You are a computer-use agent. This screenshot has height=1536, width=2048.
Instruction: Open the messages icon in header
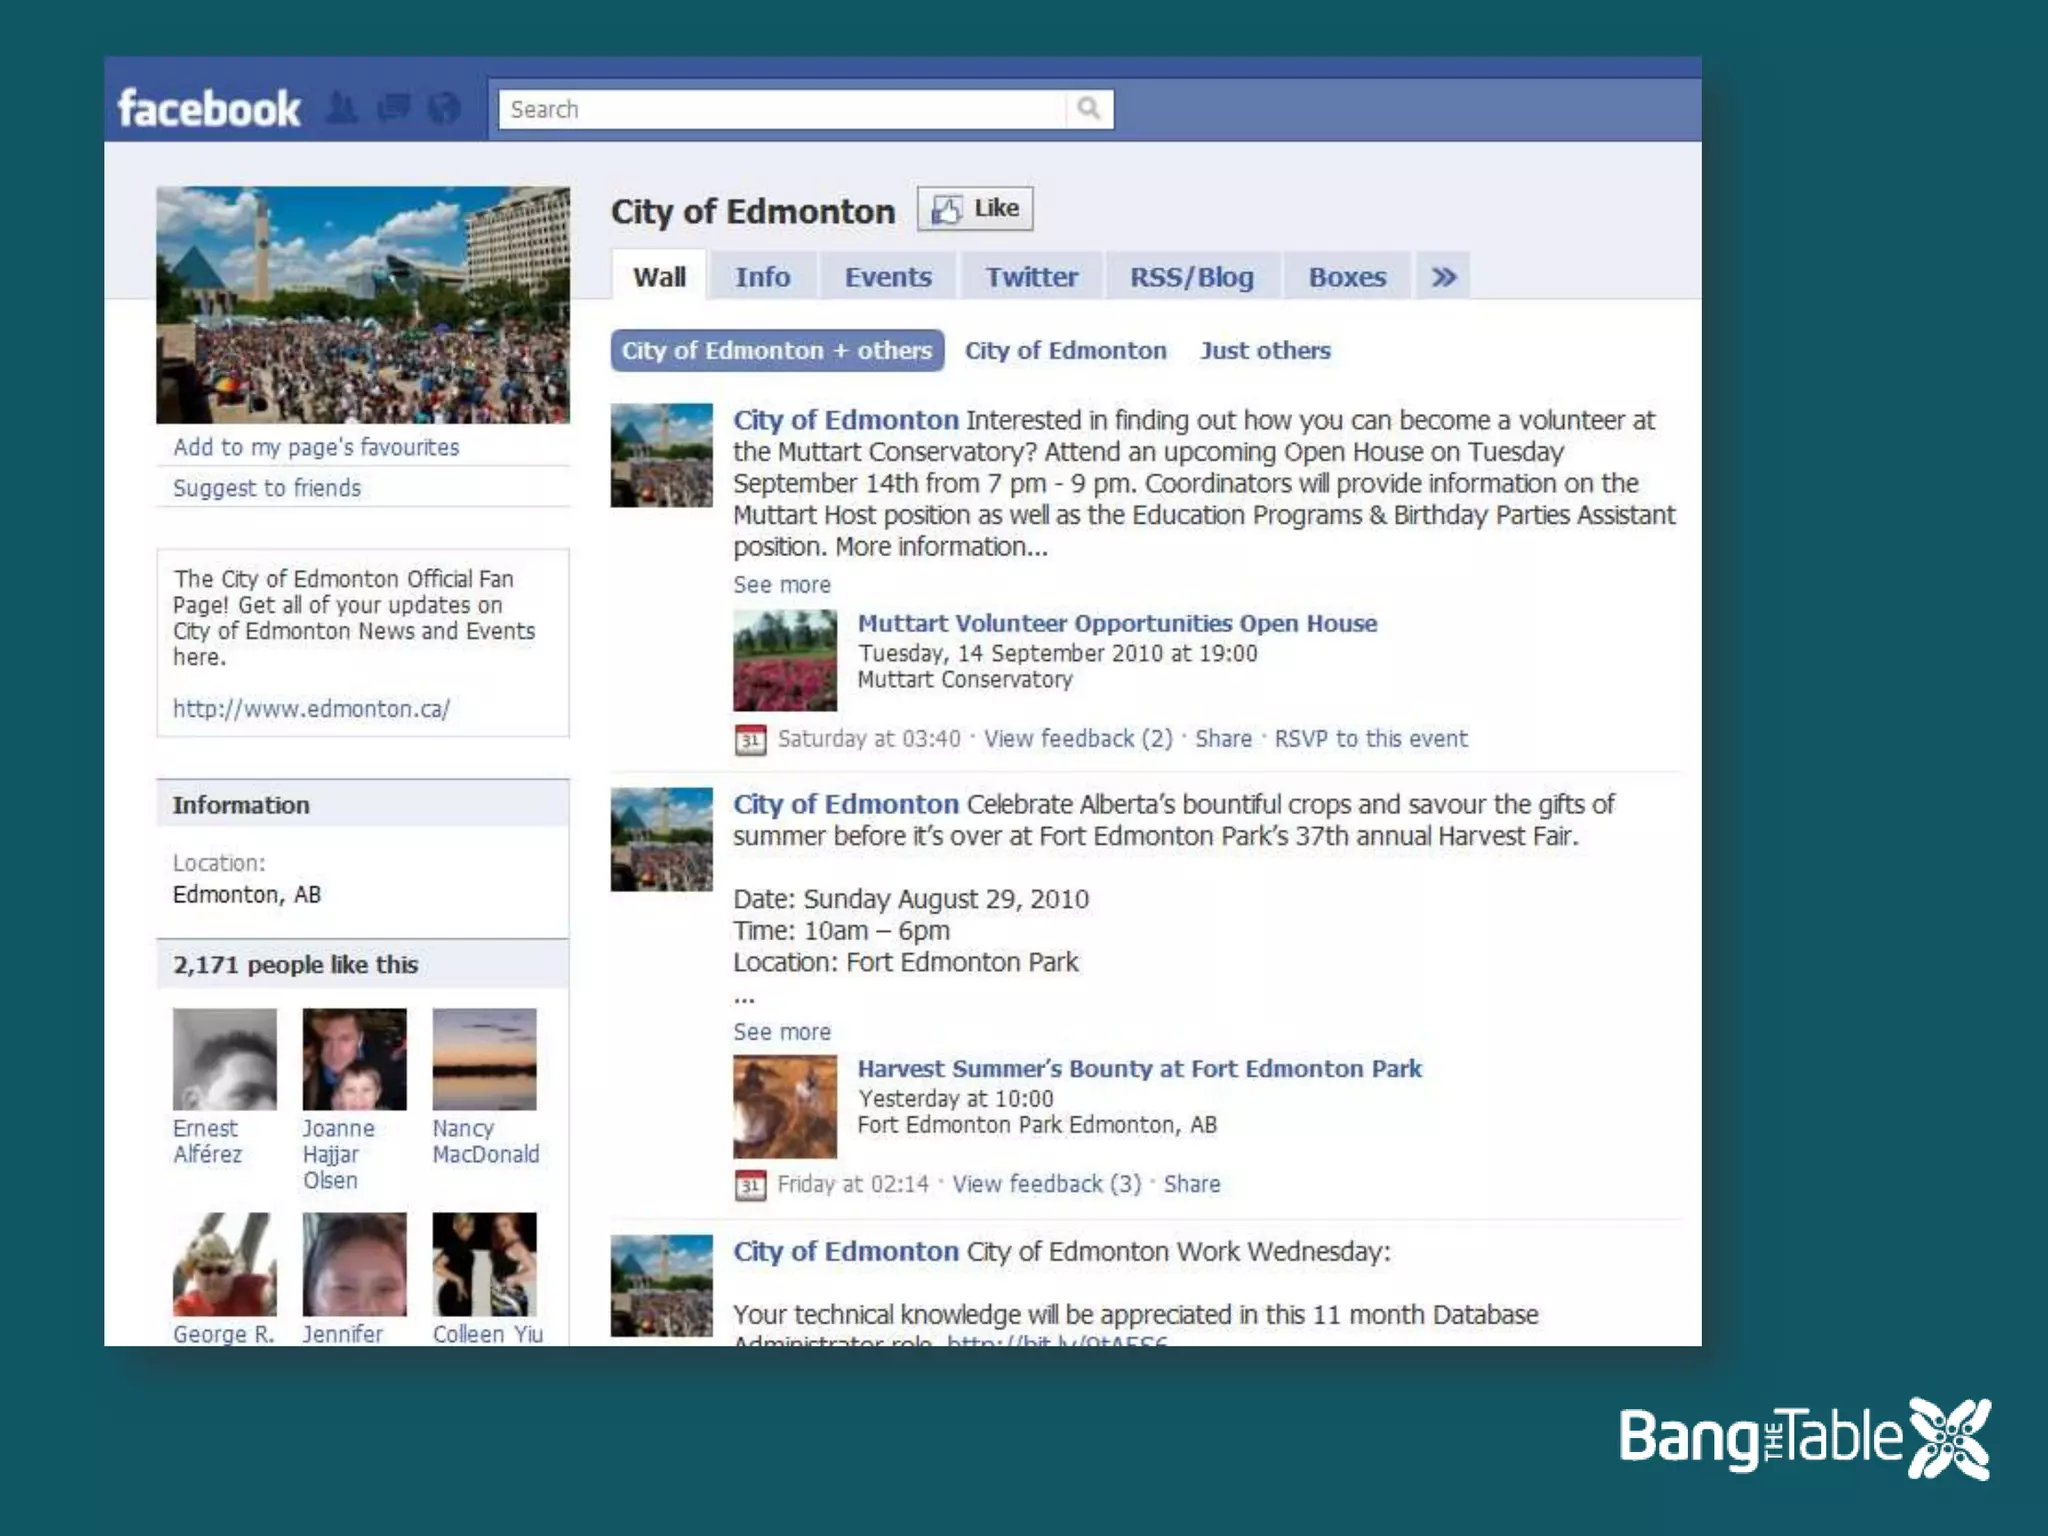click(x=394, y=108)
